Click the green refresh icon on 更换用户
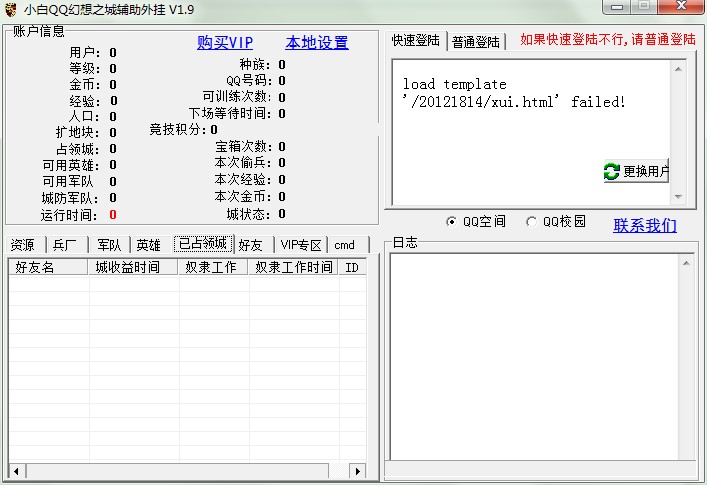 click(611, 171)
